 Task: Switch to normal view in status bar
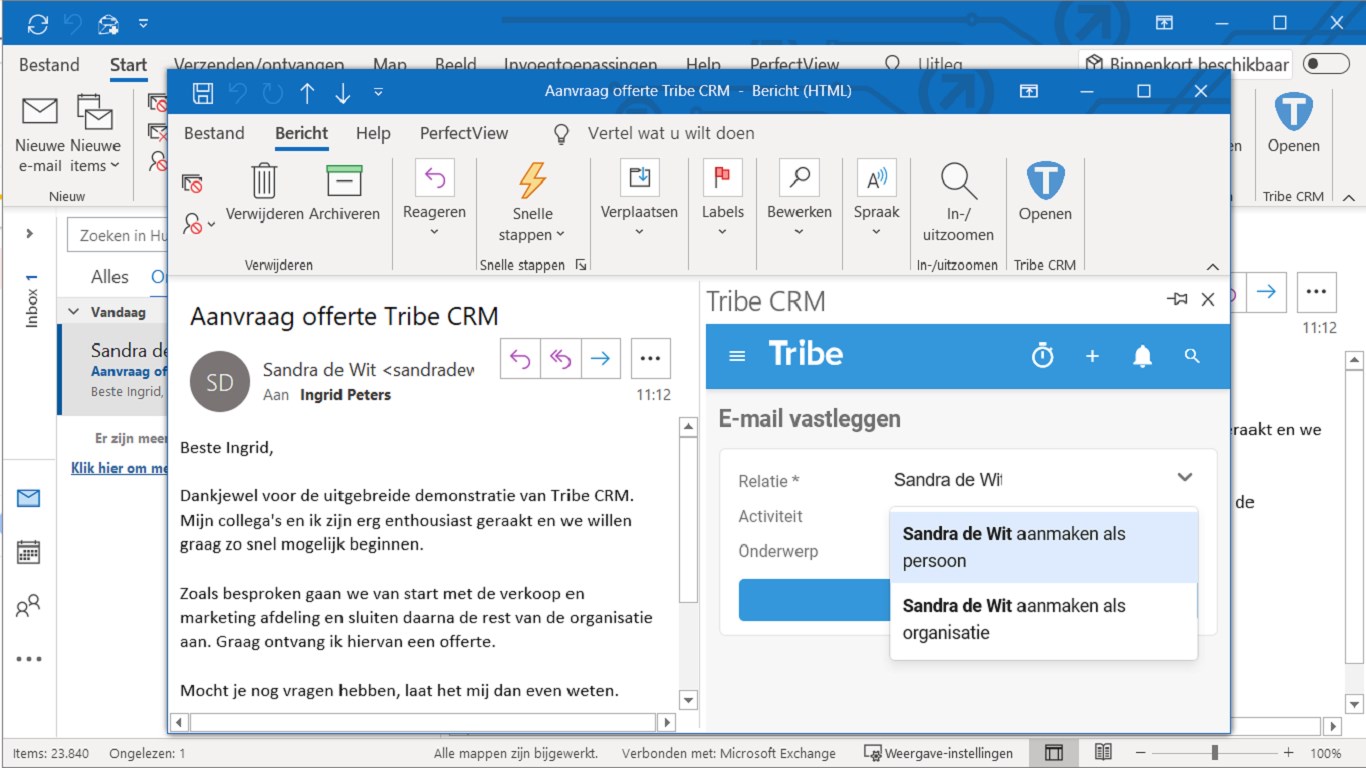point(1053,753)
